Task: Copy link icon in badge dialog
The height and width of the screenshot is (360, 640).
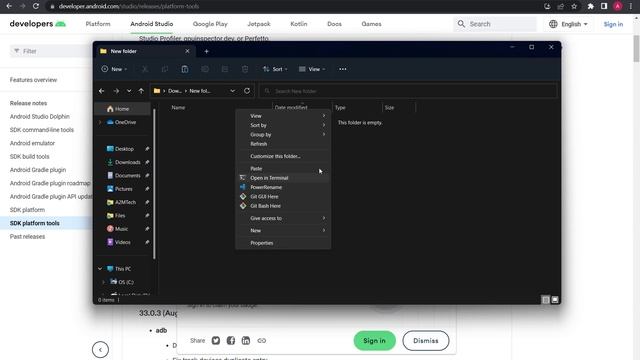Action: click(x=262, y=340)
